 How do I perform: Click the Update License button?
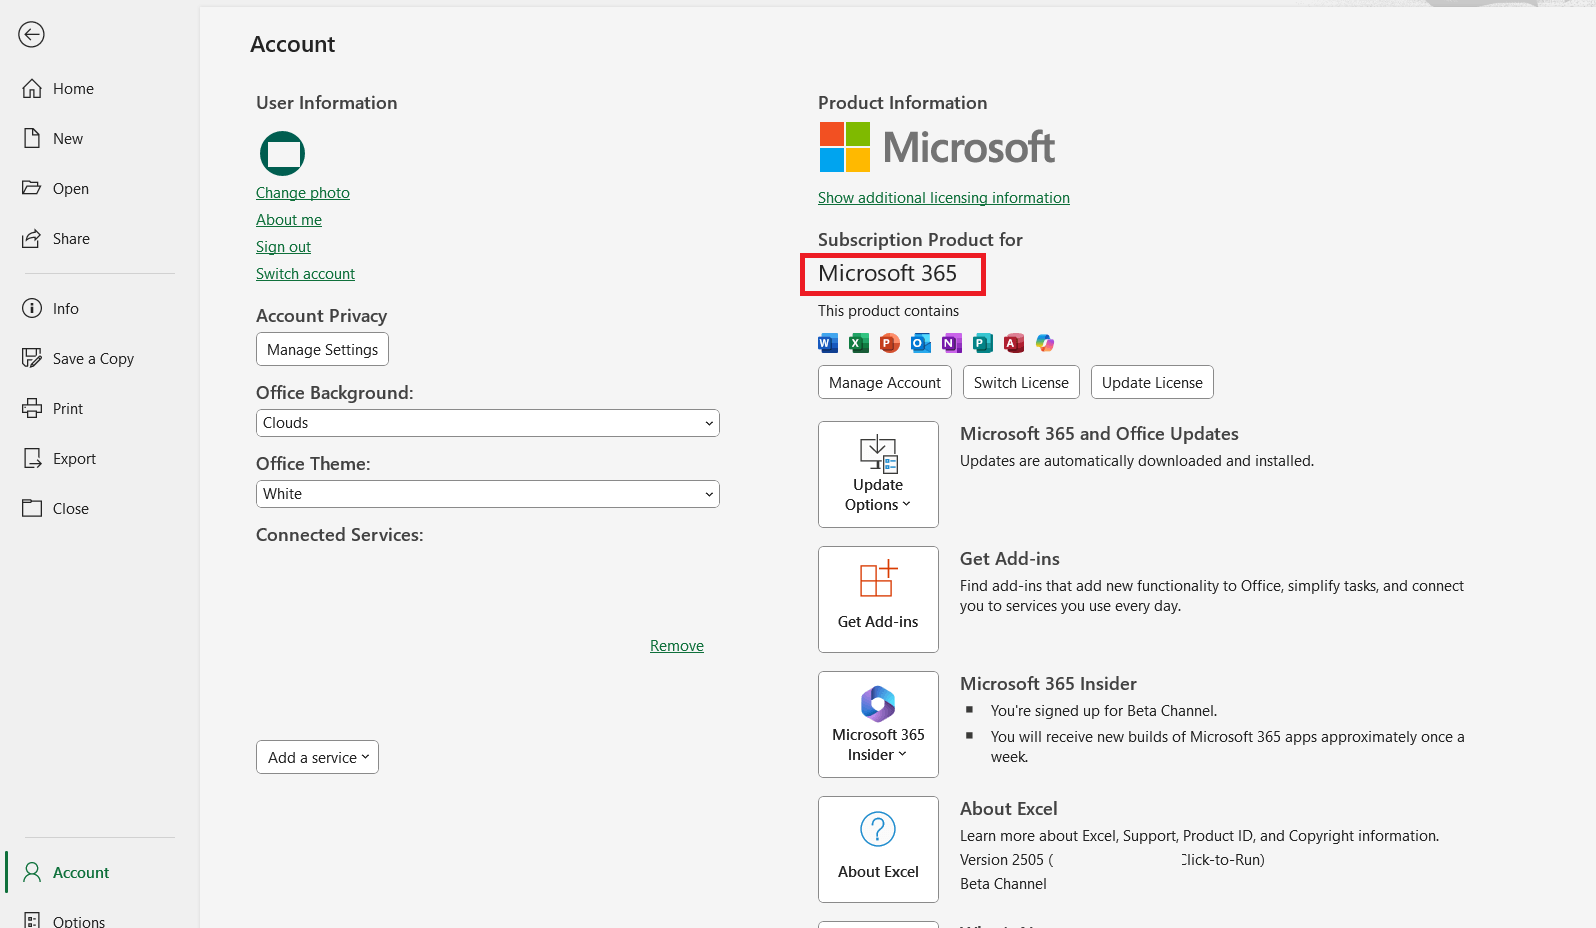[x=1152, y=382]
